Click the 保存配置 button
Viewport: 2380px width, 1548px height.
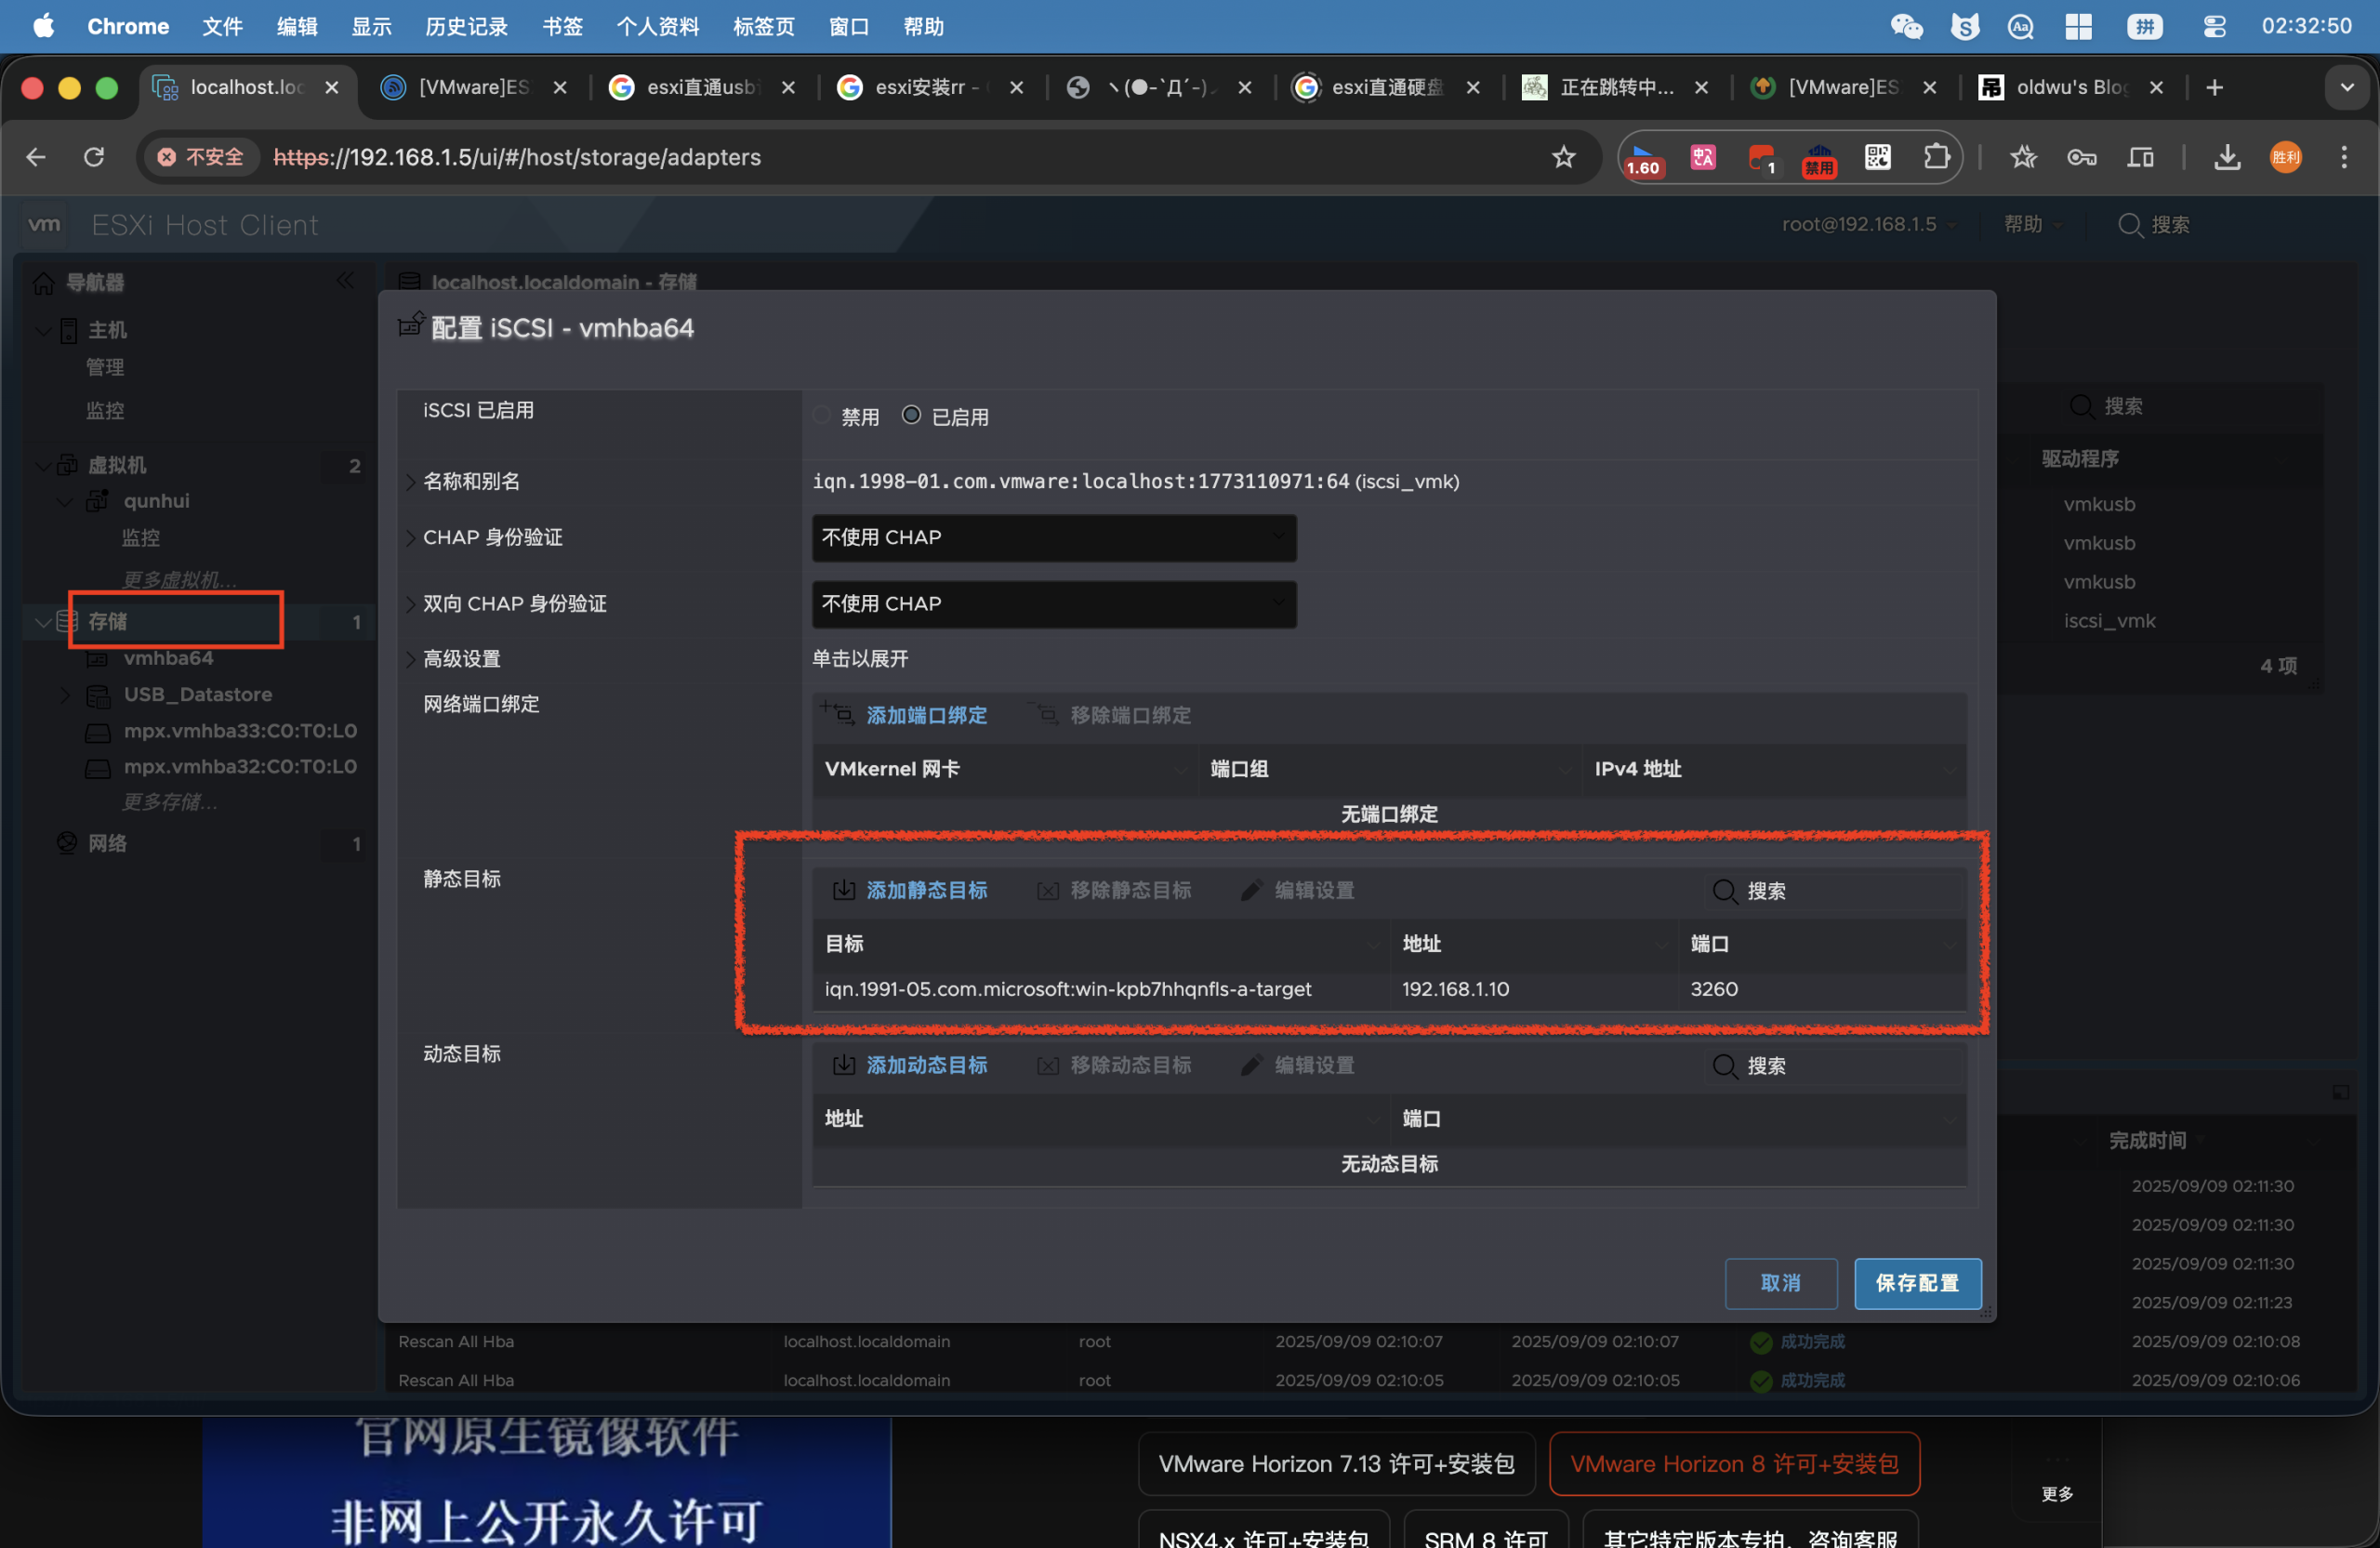1916,1283
